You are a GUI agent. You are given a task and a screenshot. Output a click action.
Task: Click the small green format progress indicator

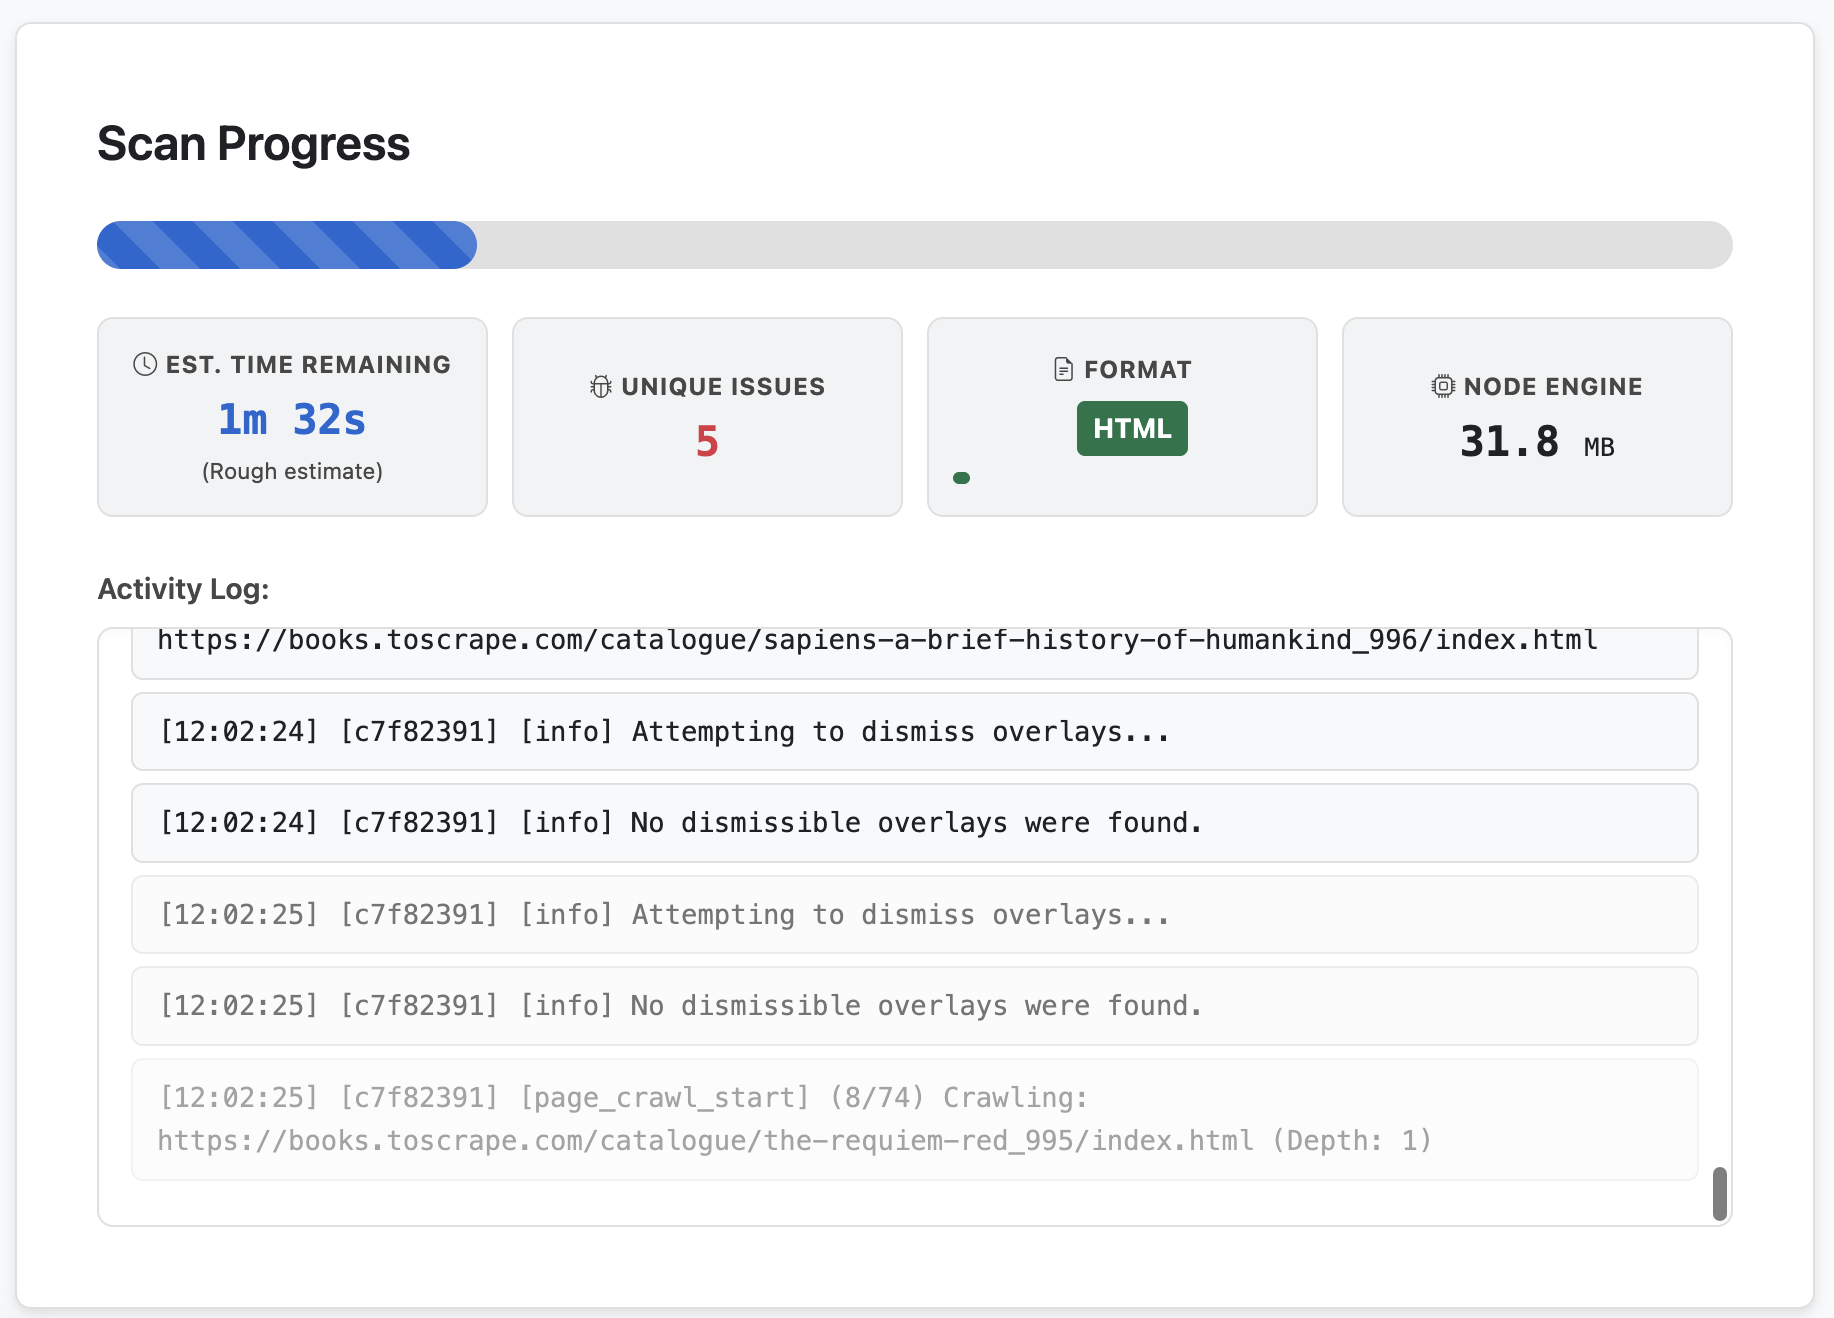pyautogui.click(x=962, y=478)
